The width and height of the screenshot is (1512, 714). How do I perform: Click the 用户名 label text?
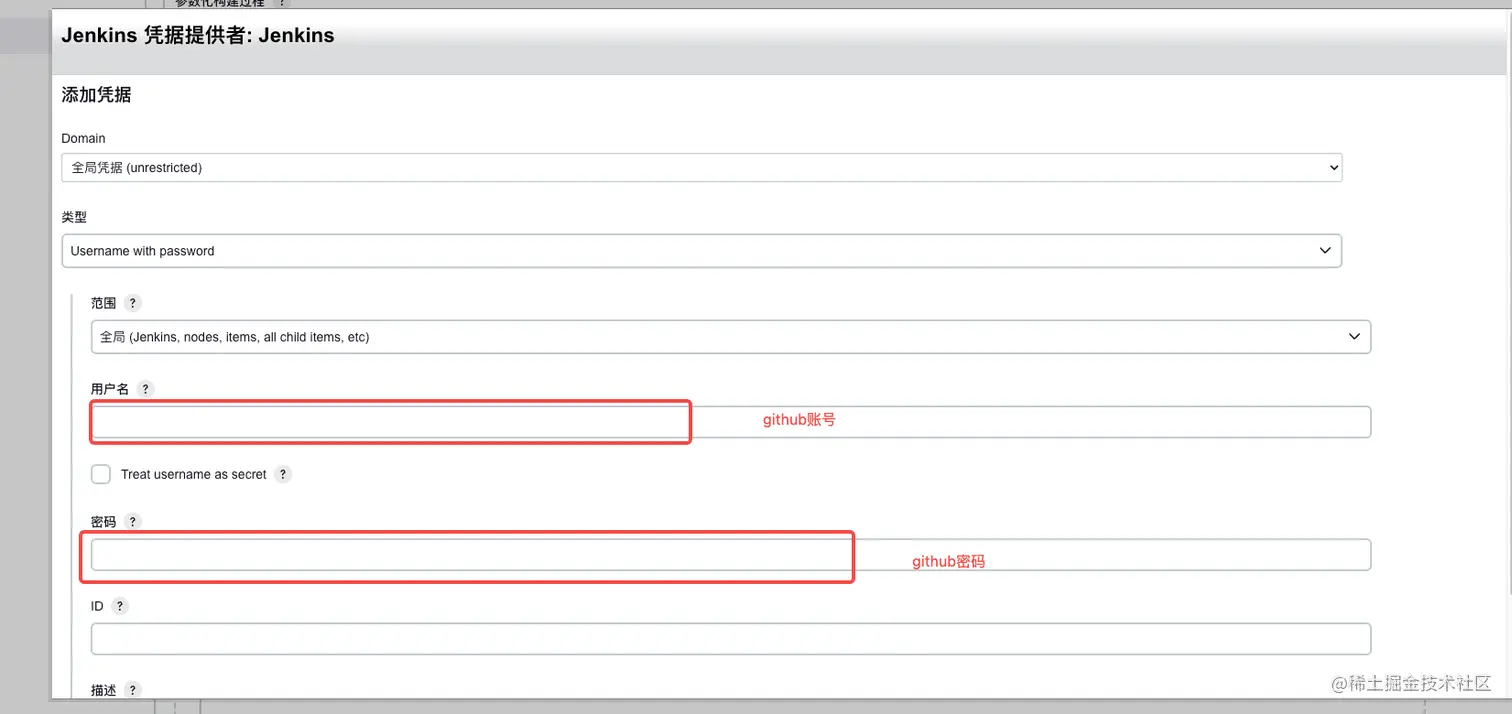click(110, 389)
